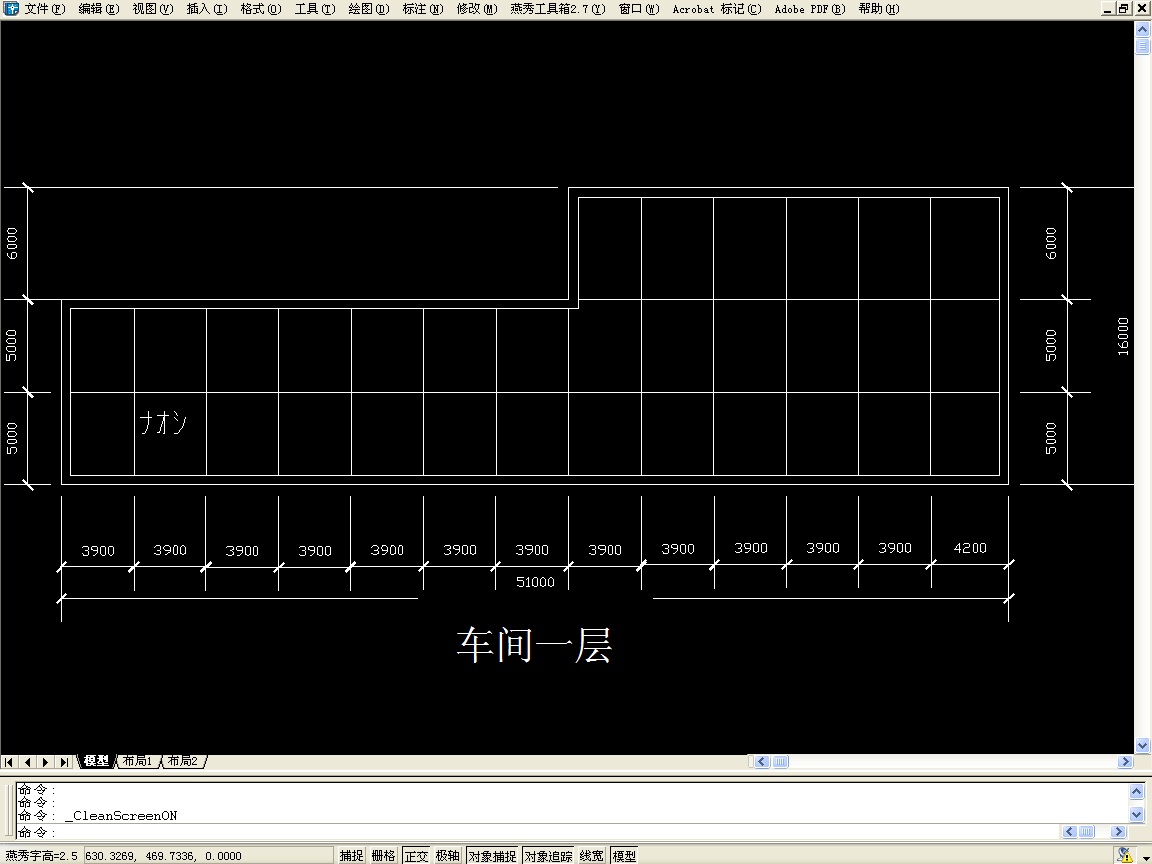Switch to the 模型 tab
The width and height of the screenshot is (1152, 864).
pos(96,761)
